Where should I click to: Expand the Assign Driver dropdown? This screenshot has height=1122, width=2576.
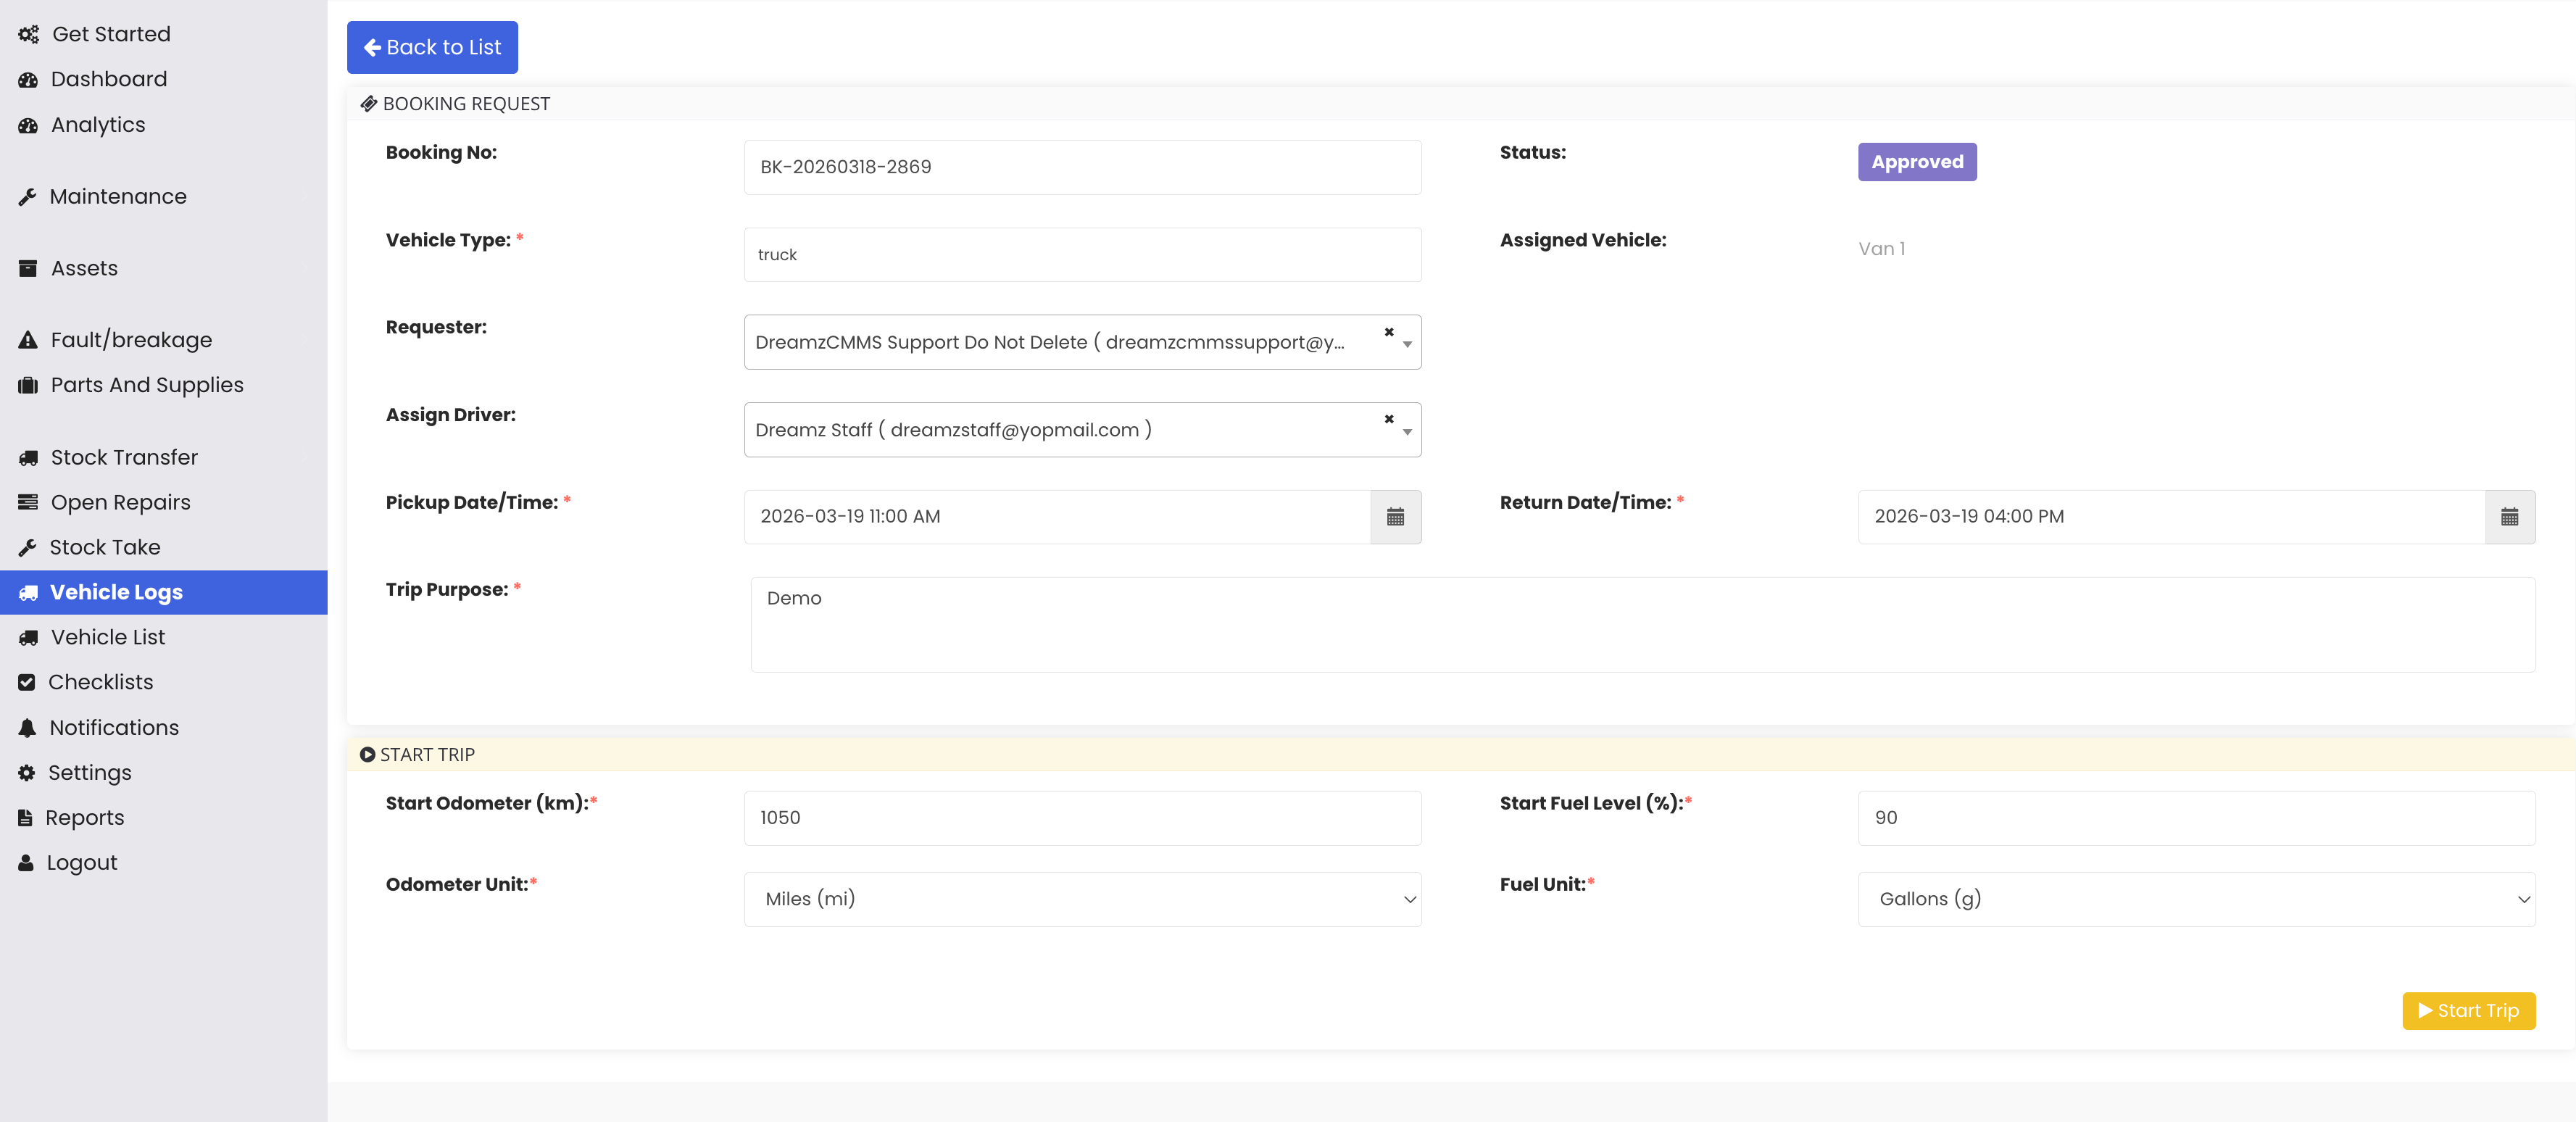pyautogui.click(x=1407, y=432)
